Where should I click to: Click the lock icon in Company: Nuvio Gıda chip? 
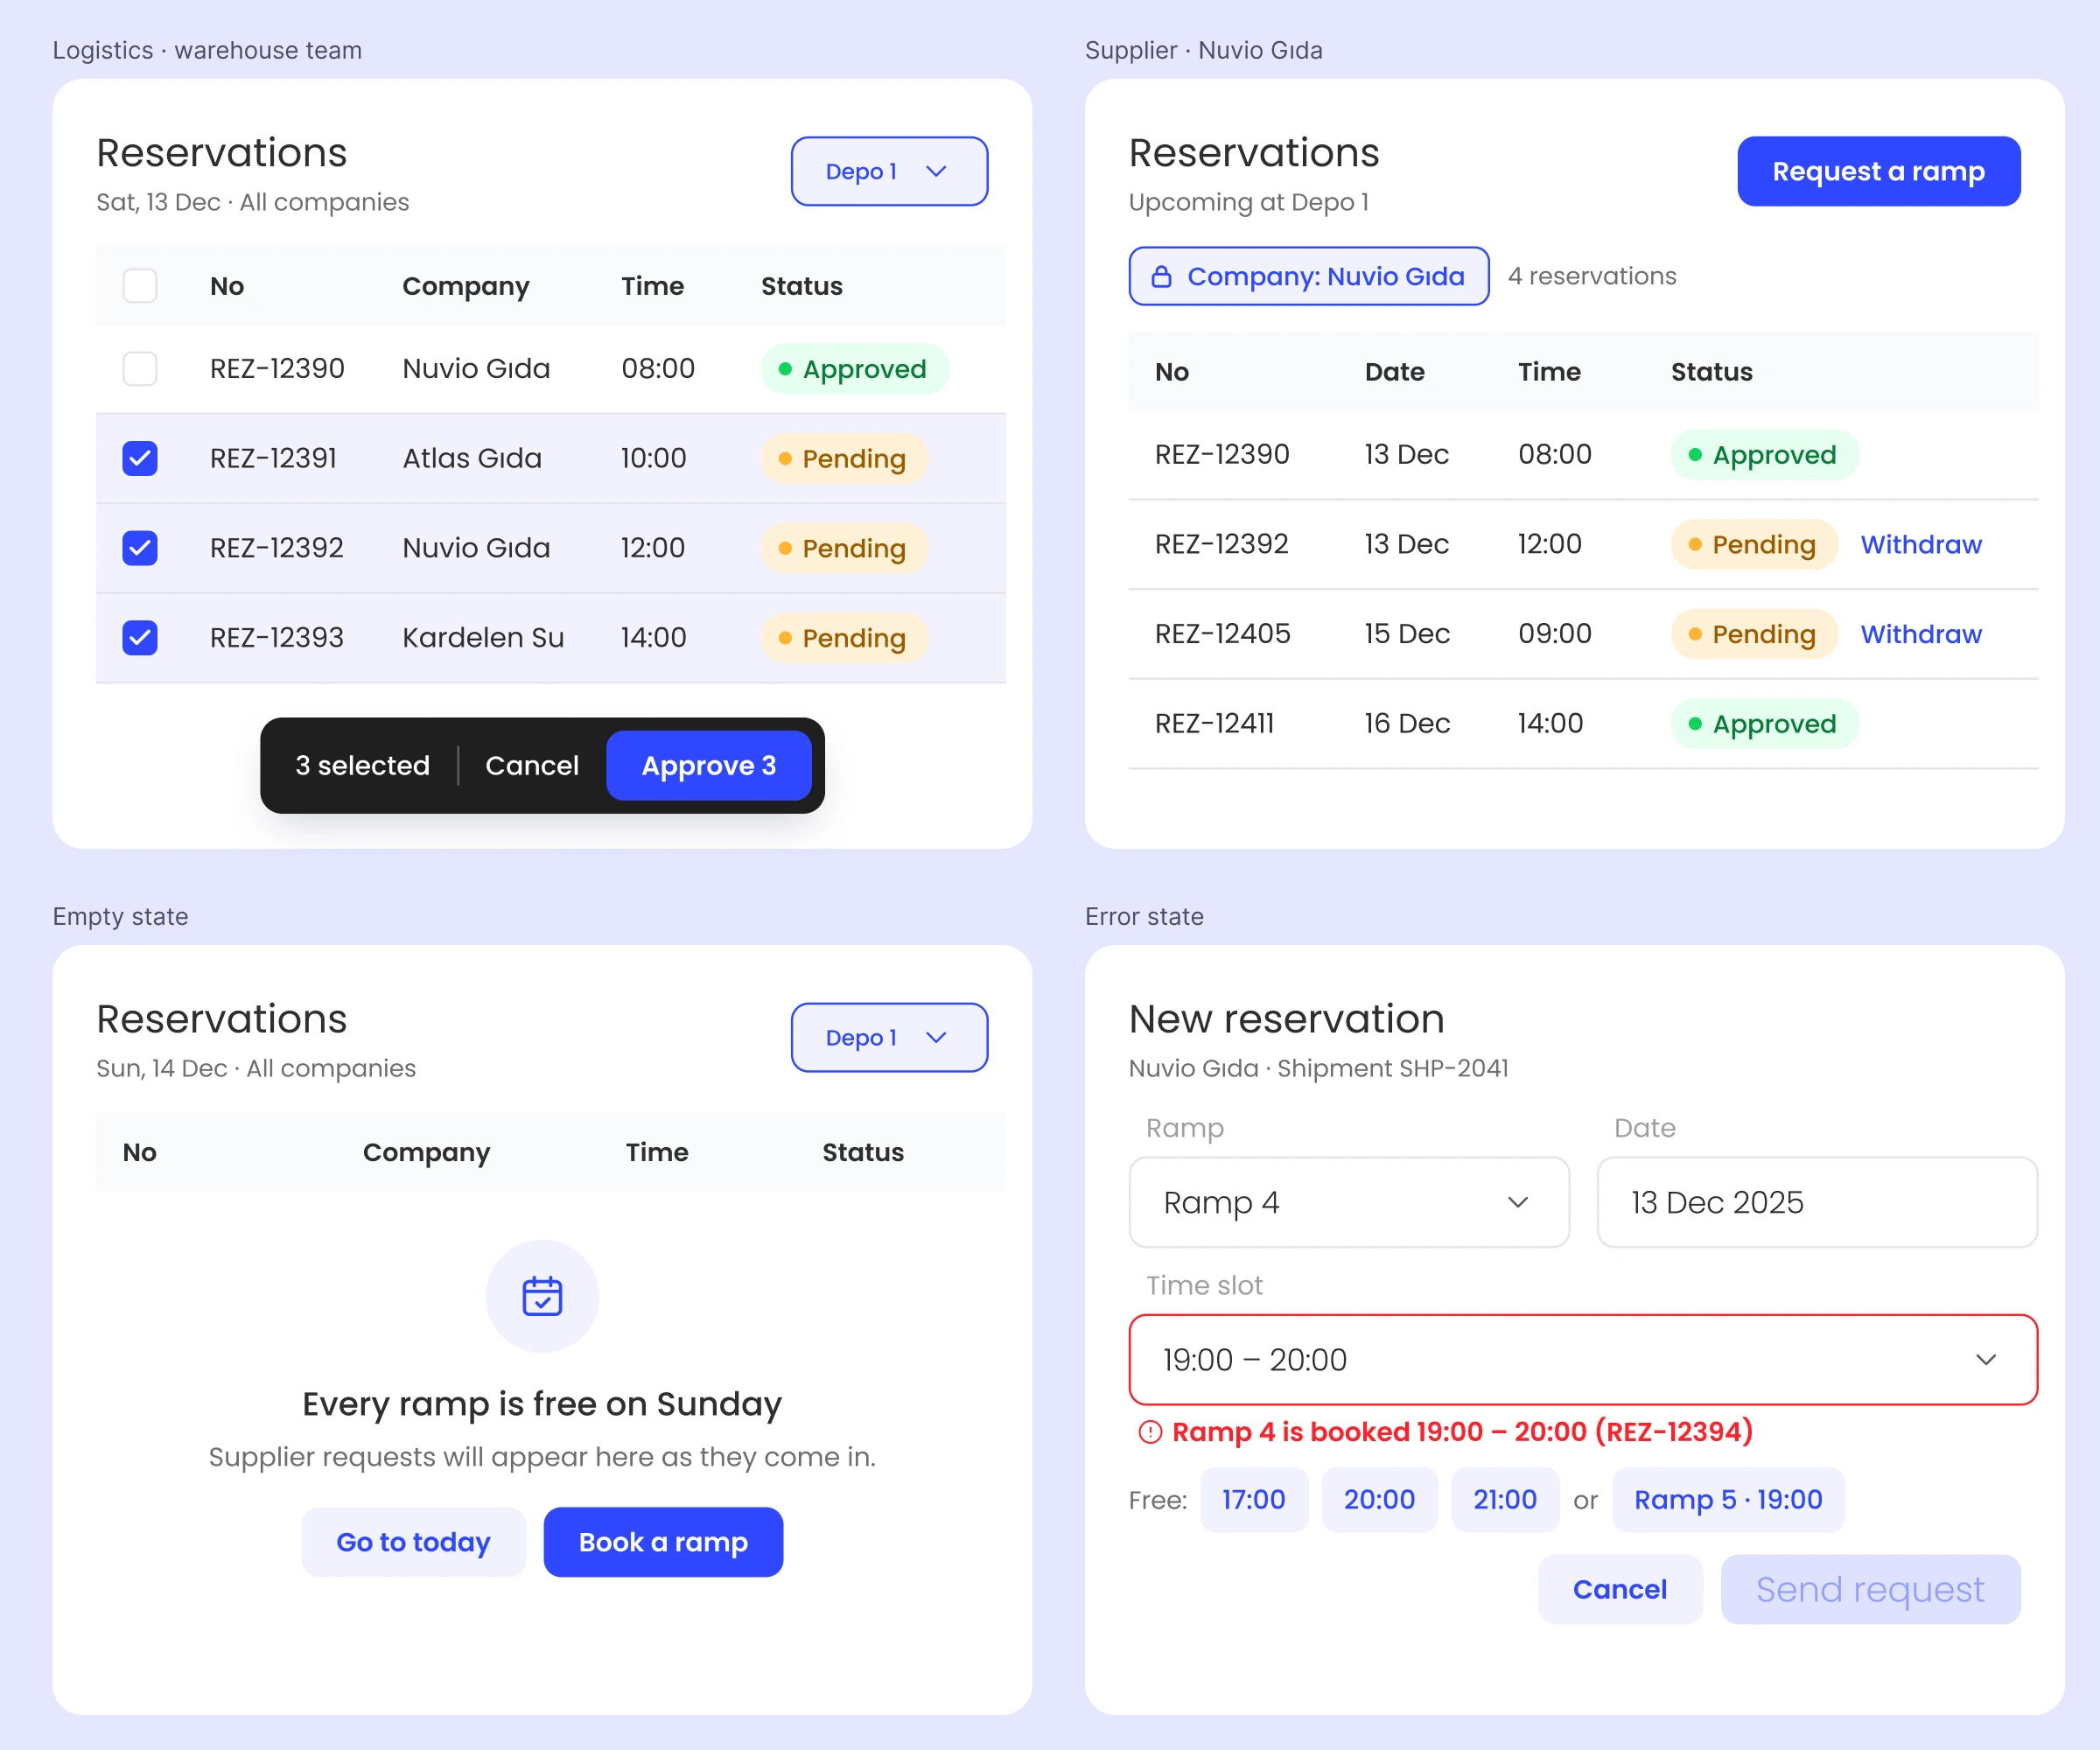[1161, 277]
